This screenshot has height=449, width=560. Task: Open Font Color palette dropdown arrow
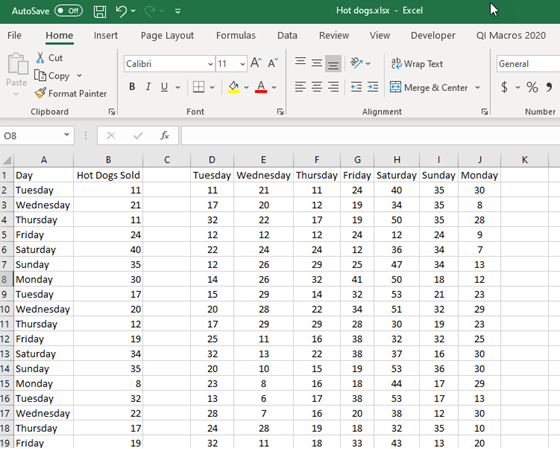click(274, 87)
